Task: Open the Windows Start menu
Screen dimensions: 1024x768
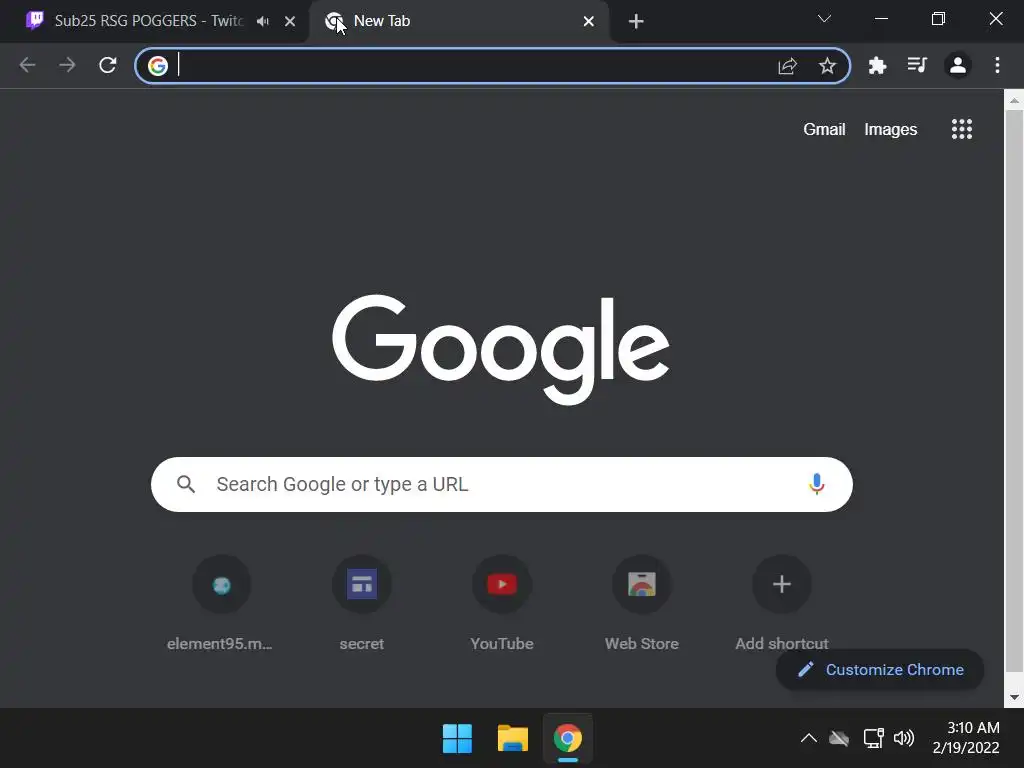Action: coord(457,739)
